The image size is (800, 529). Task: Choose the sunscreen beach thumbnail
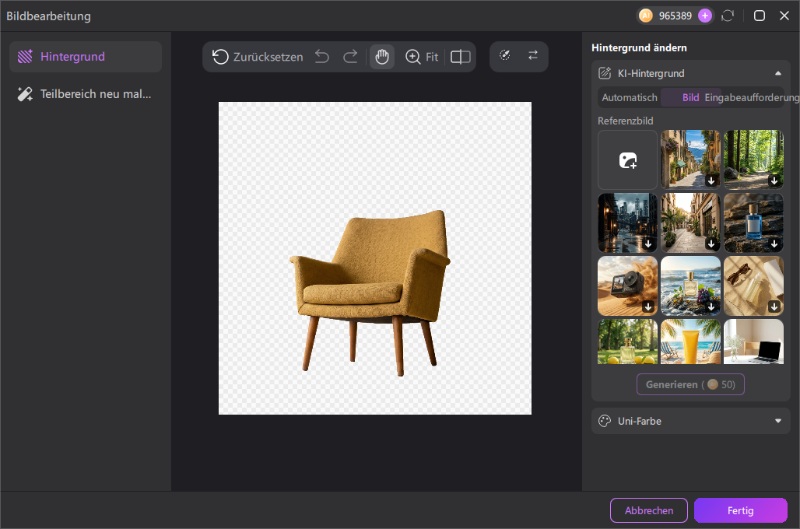690,341
